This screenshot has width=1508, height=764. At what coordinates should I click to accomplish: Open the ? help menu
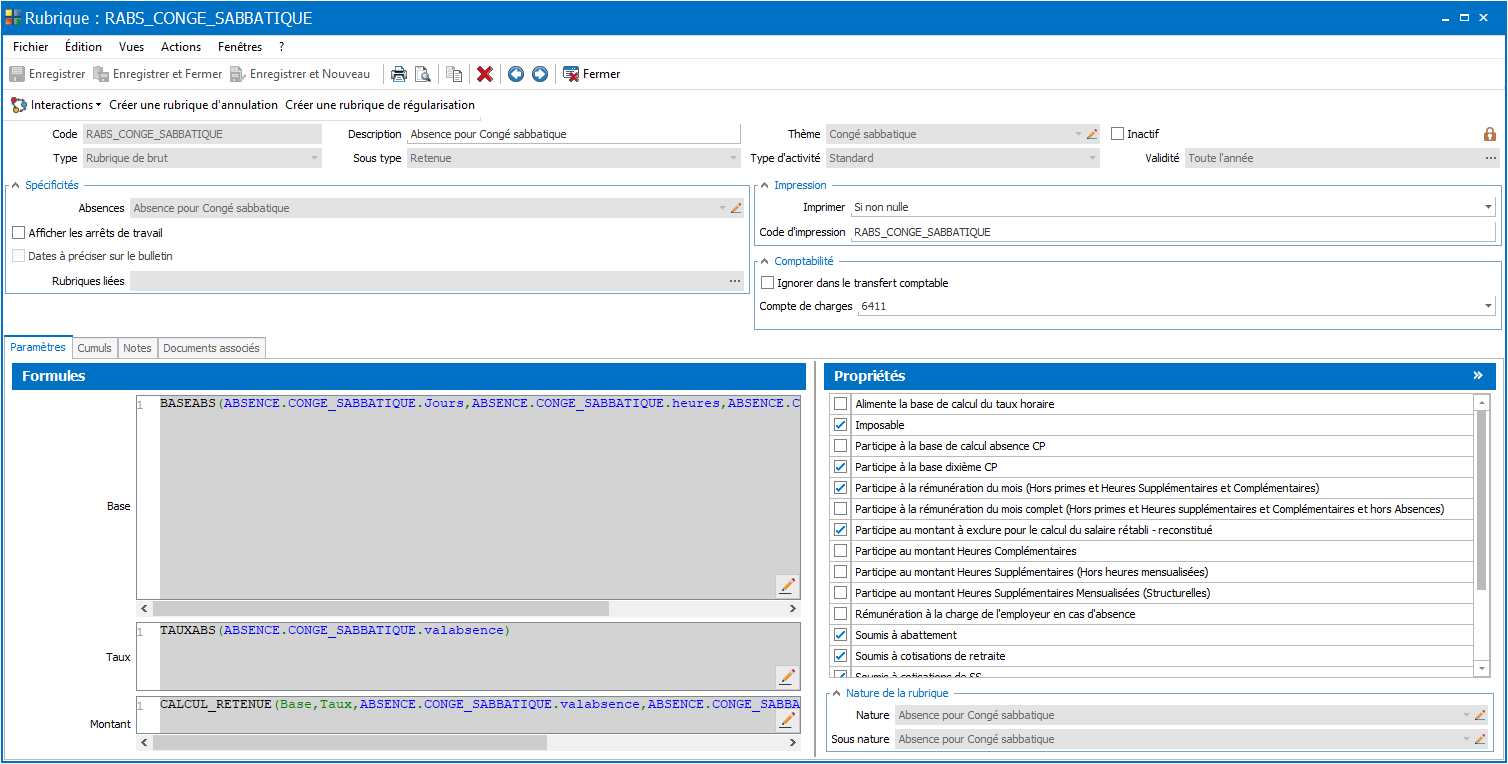click(282, 47)
